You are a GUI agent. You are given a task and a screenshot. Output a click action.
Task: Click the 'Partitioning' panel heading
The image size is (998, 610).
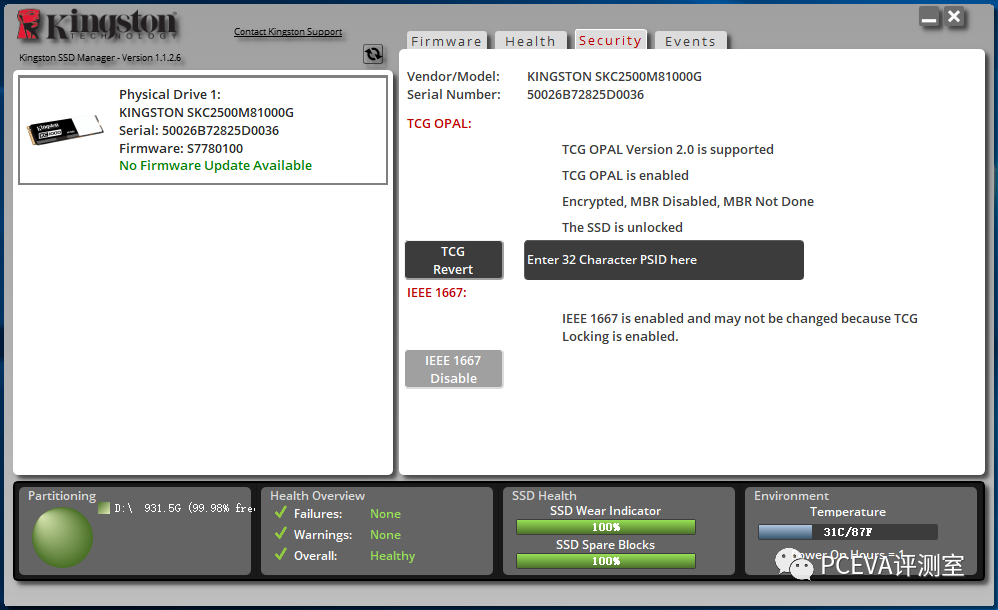click(x=62, y=495)
